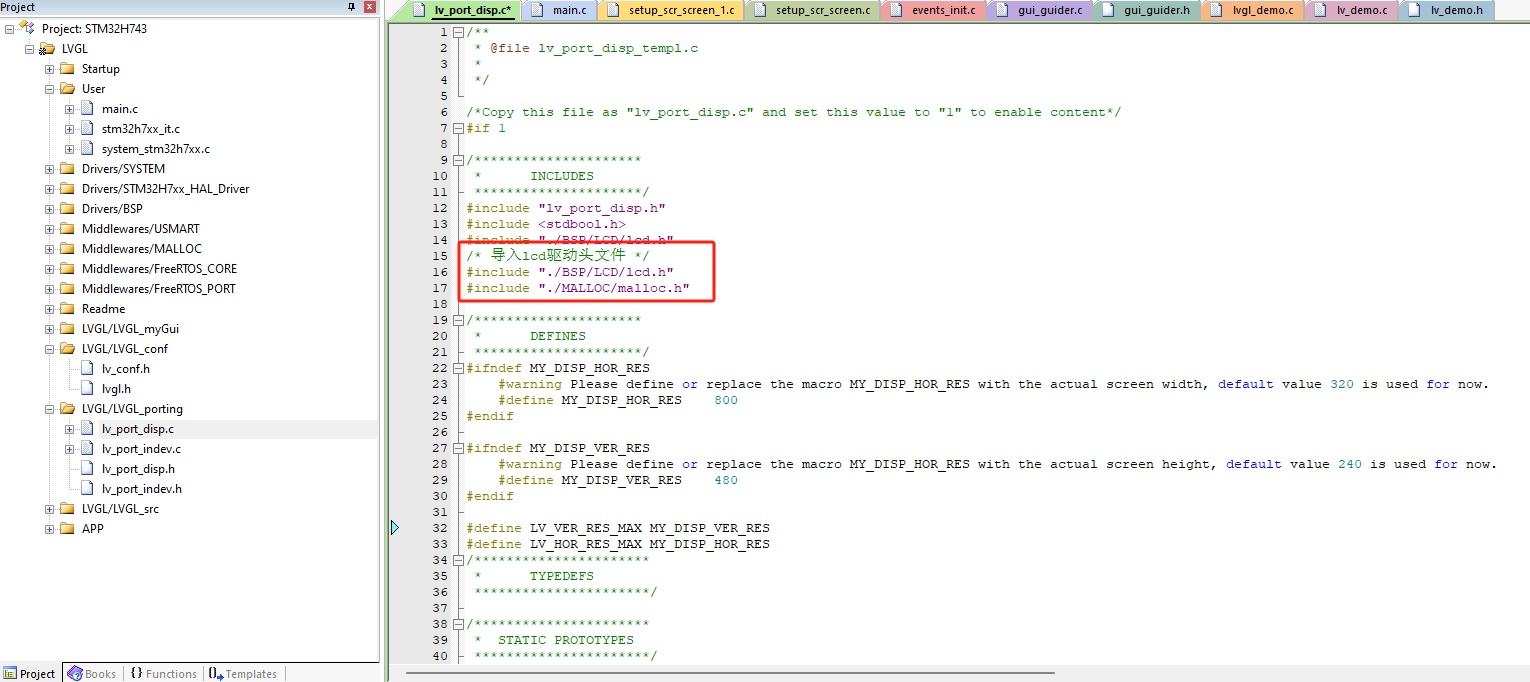The width and height of the screenshot is (1530, 682).
Task: Click the Readme folder icon
Action: point(67,308)
